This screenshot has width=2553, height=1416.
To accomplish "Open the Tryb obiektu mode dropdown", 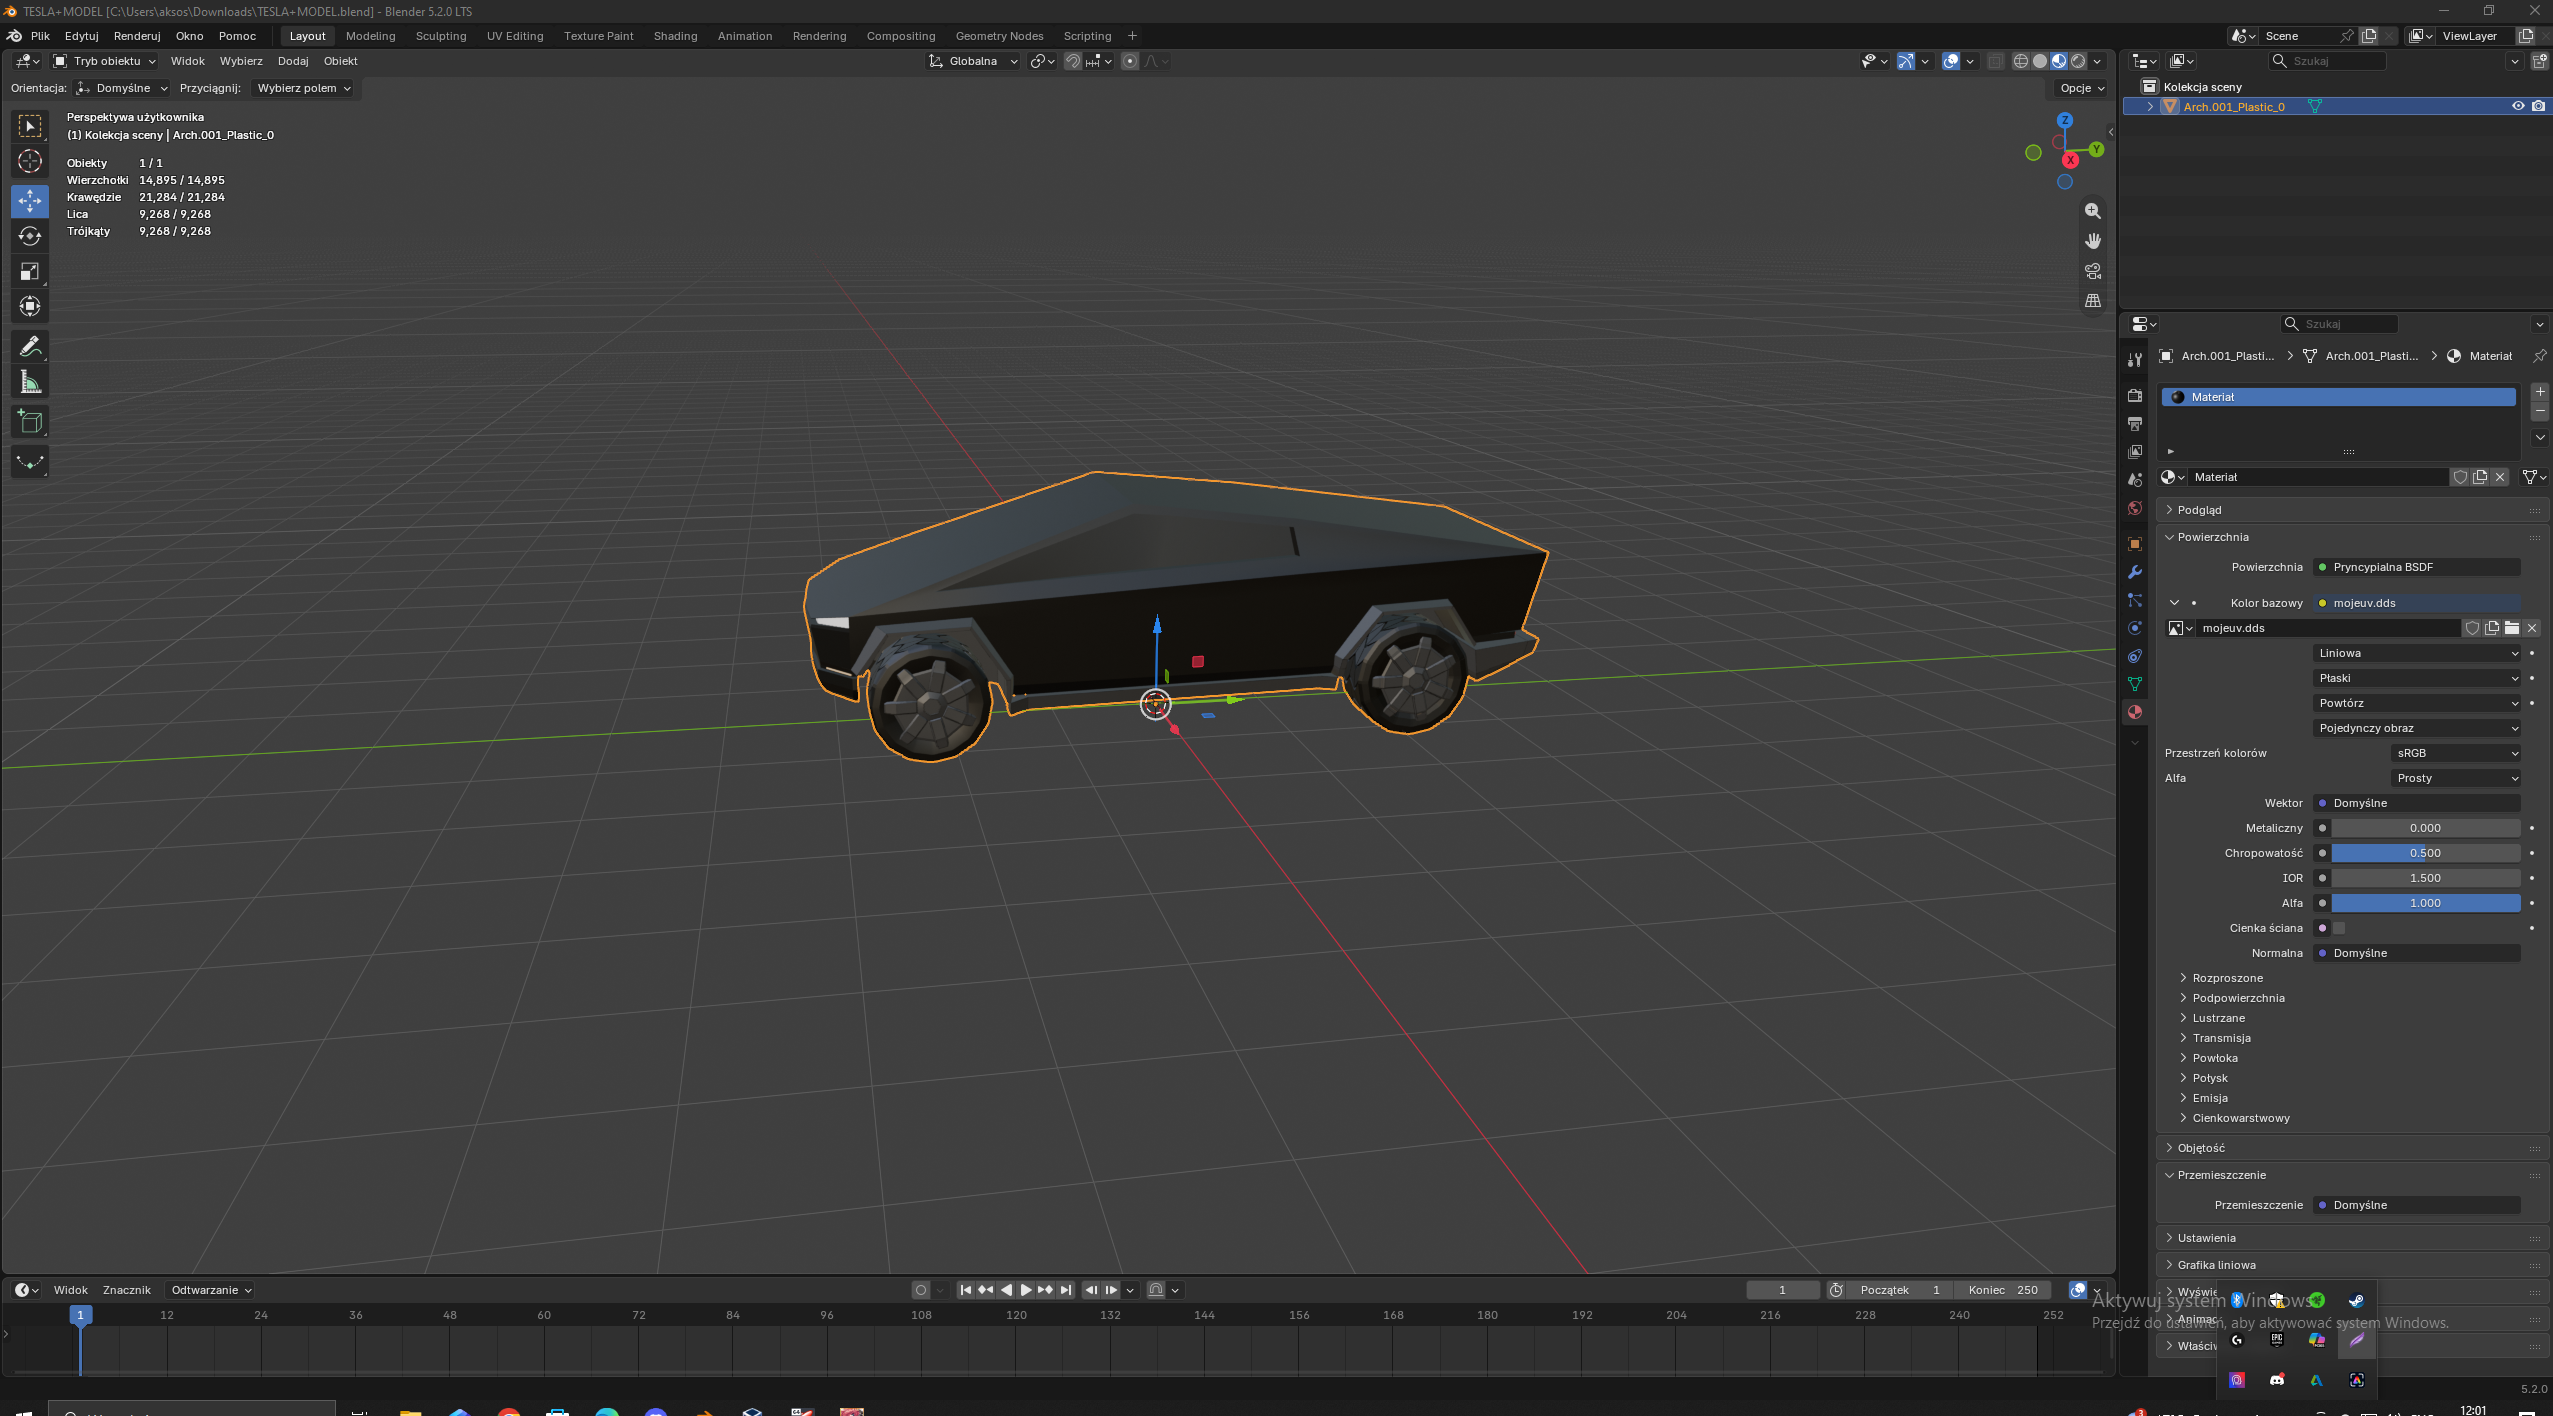I will (x=104, y=61).
